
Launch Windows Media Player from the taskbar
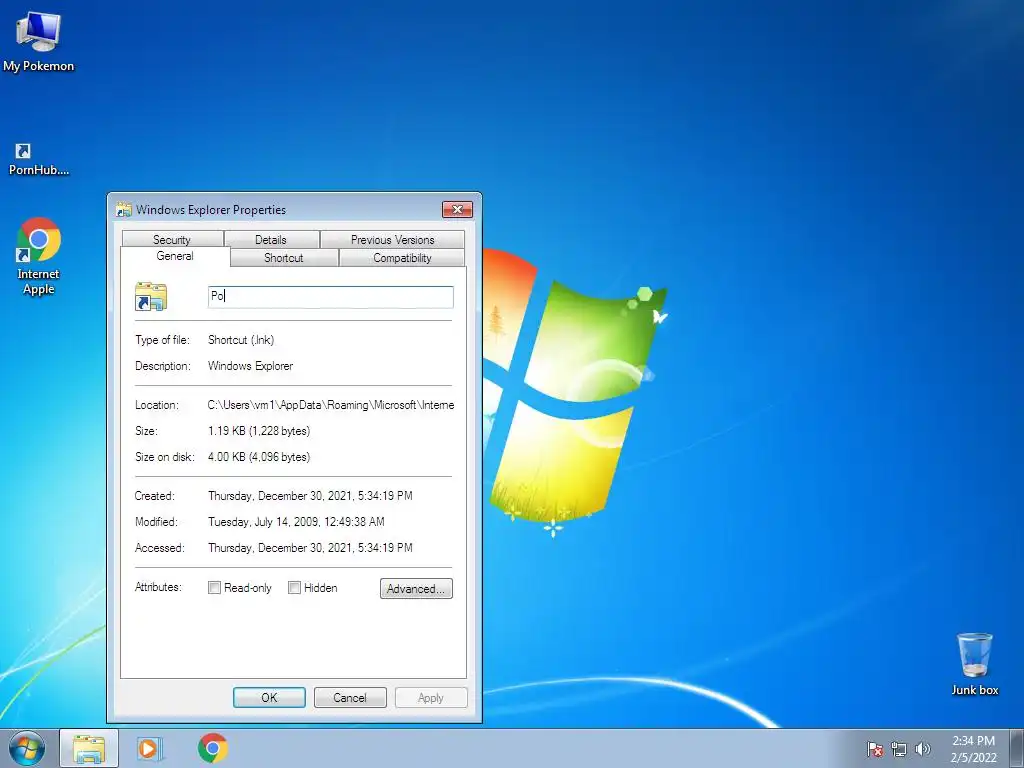[150, 748]
